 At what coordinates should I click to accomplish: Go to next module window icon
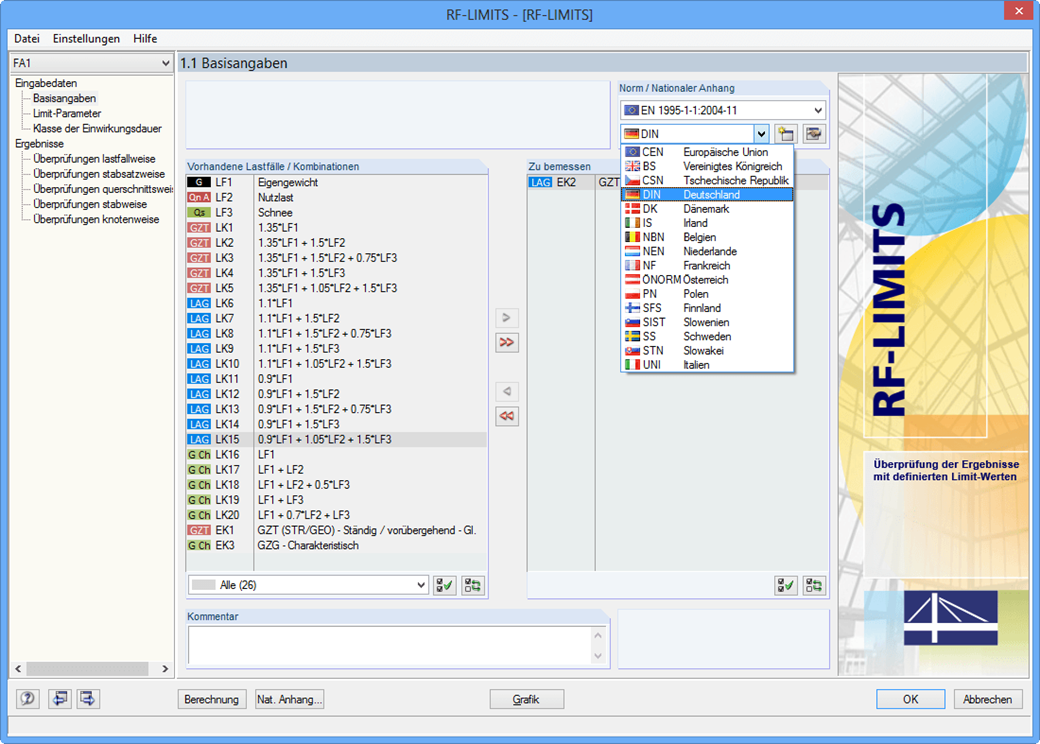pos(88,698)
